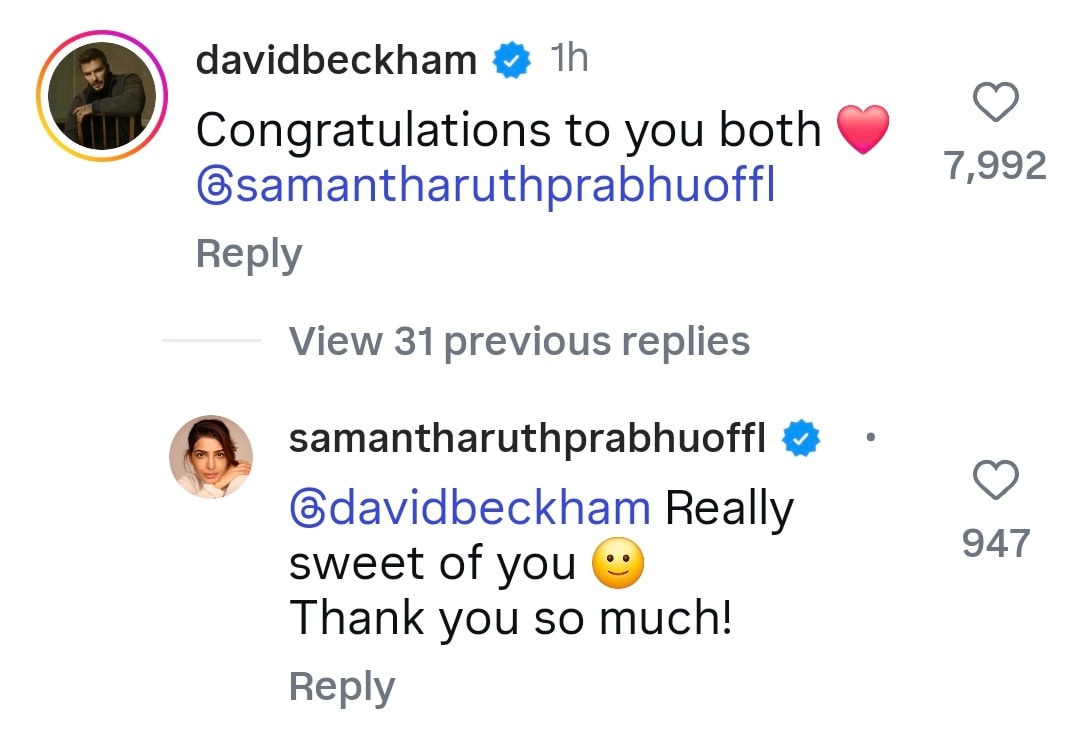The image size is (1073, 739).
Task: Follow the @samantharuthprabhuoffl mention in the comment
Action: [486, 187]
